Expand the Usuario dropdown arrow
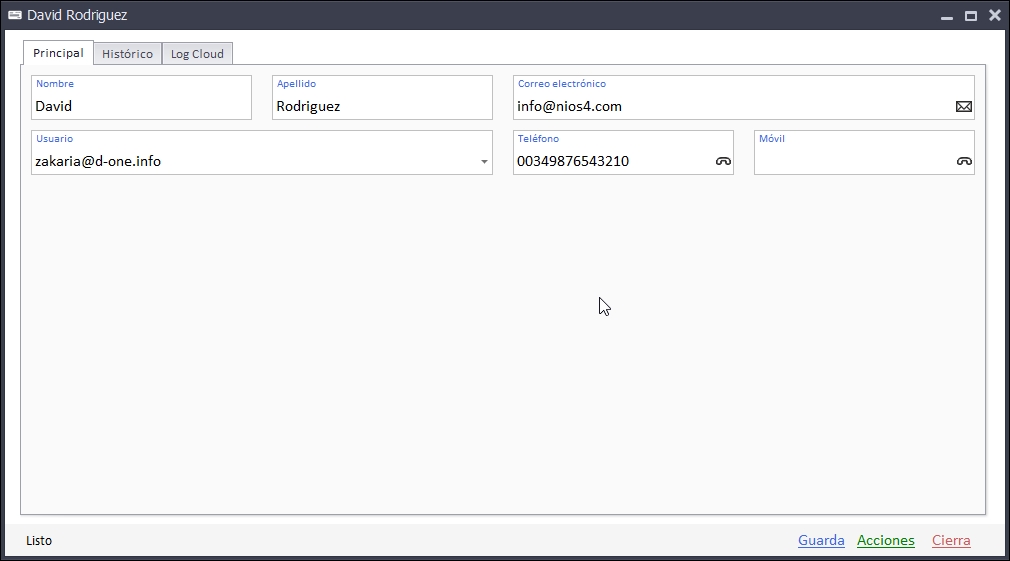The image size is (1010, 561). [484, 162]
